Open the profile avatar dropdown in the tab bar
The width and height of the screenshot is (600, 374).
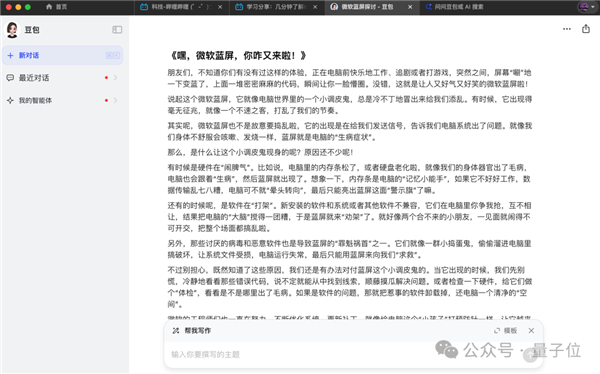pyautogui.click(x=587, y=7)
